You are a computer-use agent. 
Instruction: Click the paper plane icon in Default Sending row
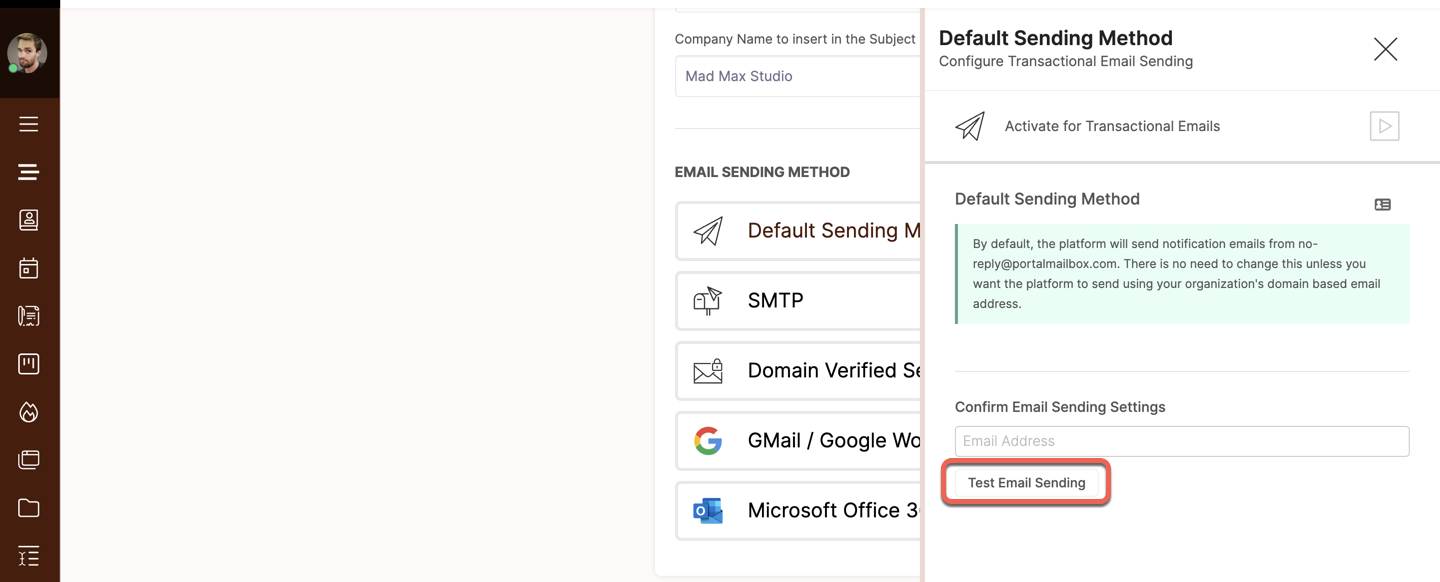708,231
